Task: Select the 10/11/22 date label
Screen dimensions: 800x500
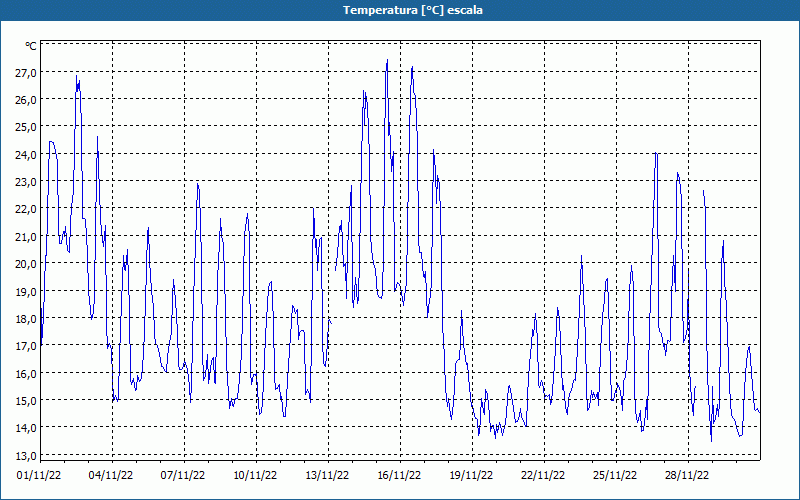Action: coord(255,476)
